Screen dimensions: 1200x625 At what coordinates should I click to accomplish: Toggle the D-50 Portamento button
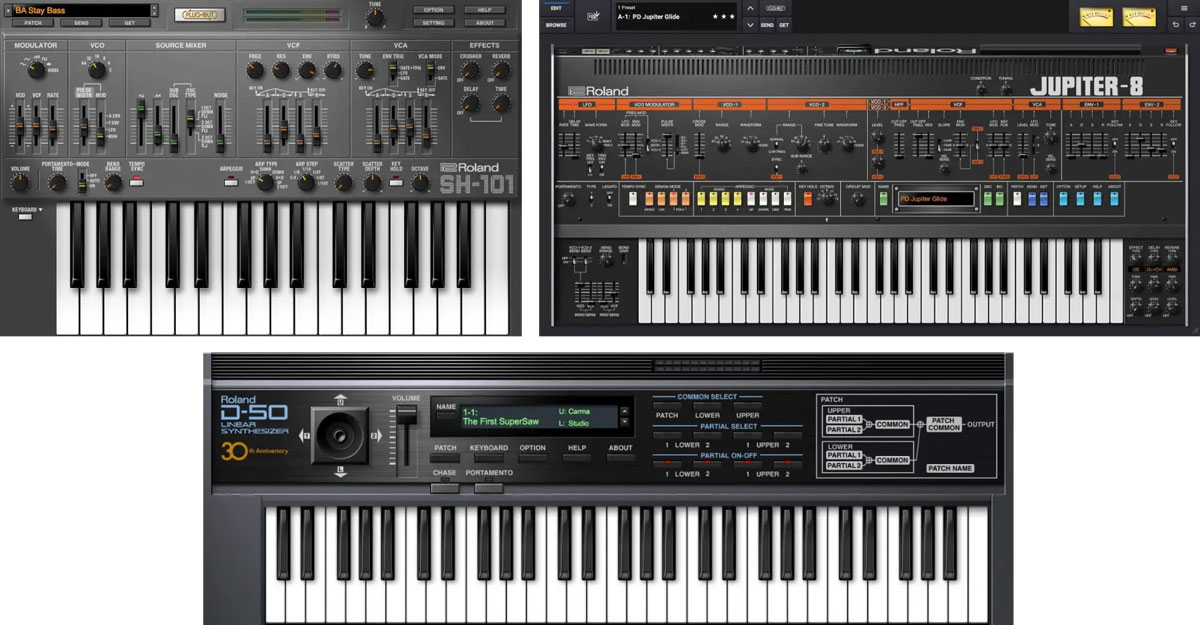pyautogui.click(x=488, y=488)
